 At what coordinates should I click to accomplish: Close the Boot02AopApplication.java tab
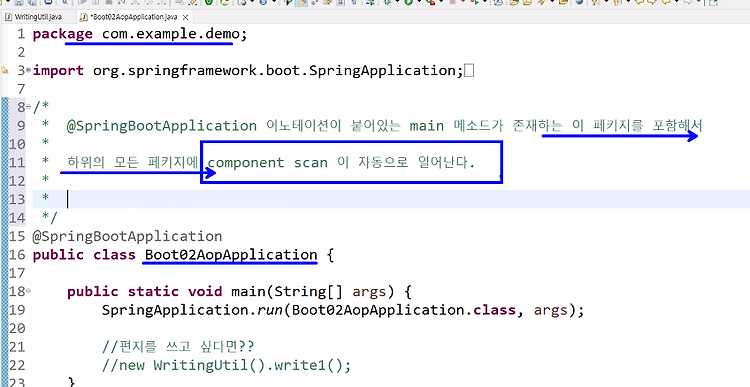tap(186, 17)
